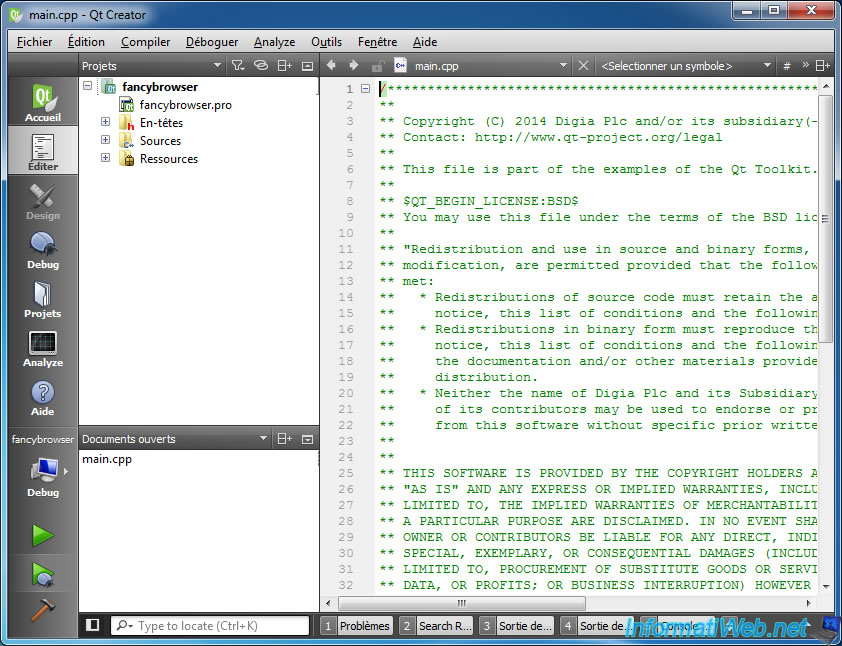This screenshot has height=646, width=842.
Task: Run the project with the green play icon
Action: pyautogui.click(x=43, y=536)
